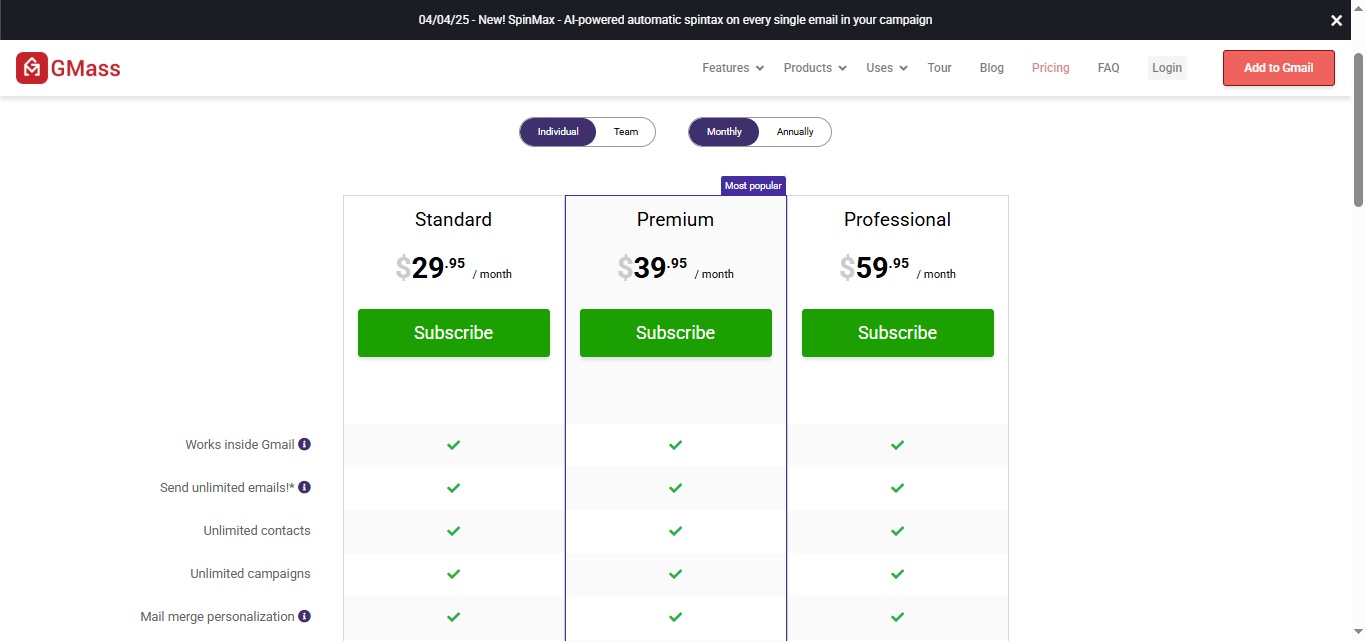Click the GMass logo icon
The height and width of the screenshot is (641, 1366).
30,67
